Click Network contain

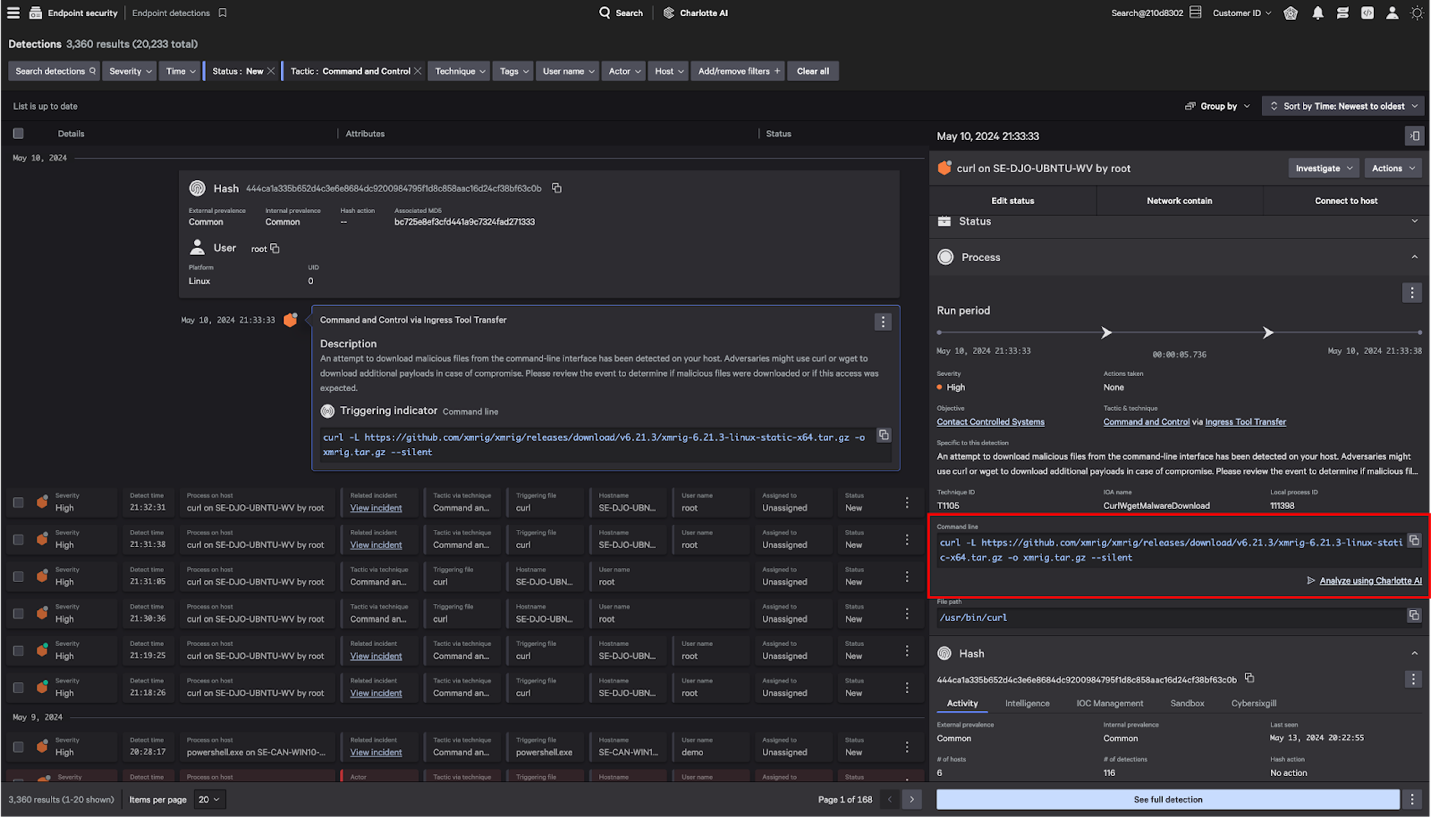coord(1180,200)
